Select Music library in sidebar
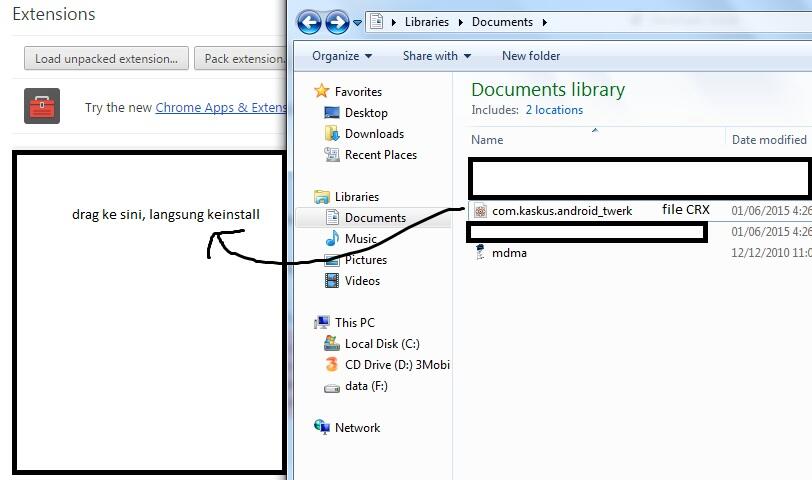The width and height of the screenshot is (812, 480). point(360,239)
